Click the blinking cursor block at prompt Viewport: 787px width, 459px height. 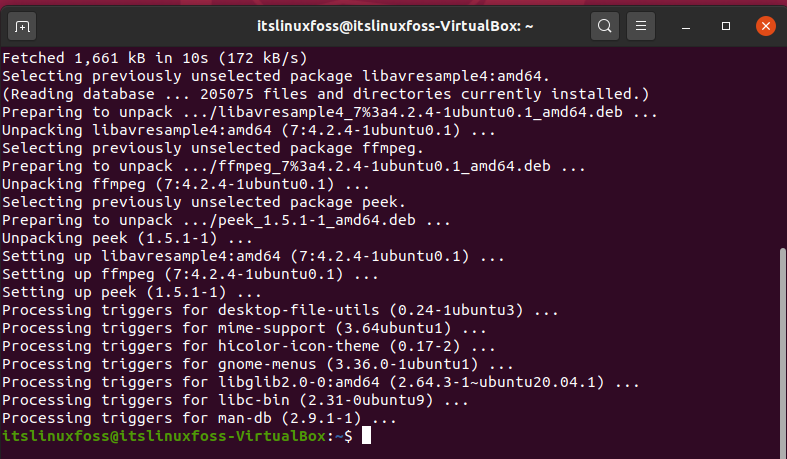coord(366,435)
